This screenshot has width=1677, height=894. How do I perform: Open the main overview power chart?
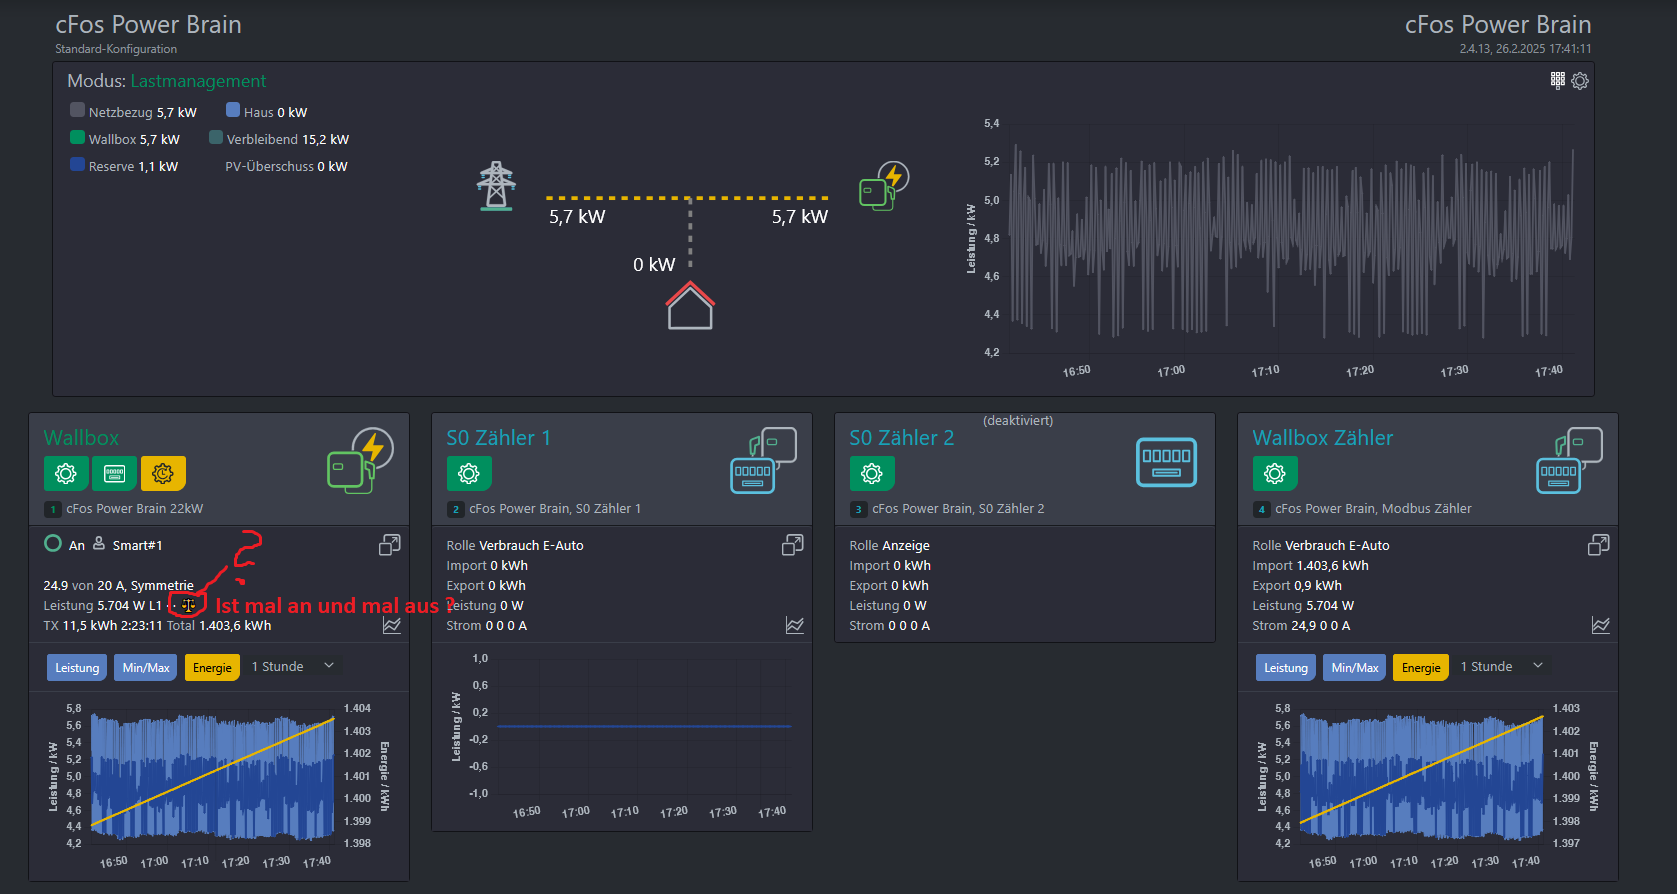tap(1270, 248)
